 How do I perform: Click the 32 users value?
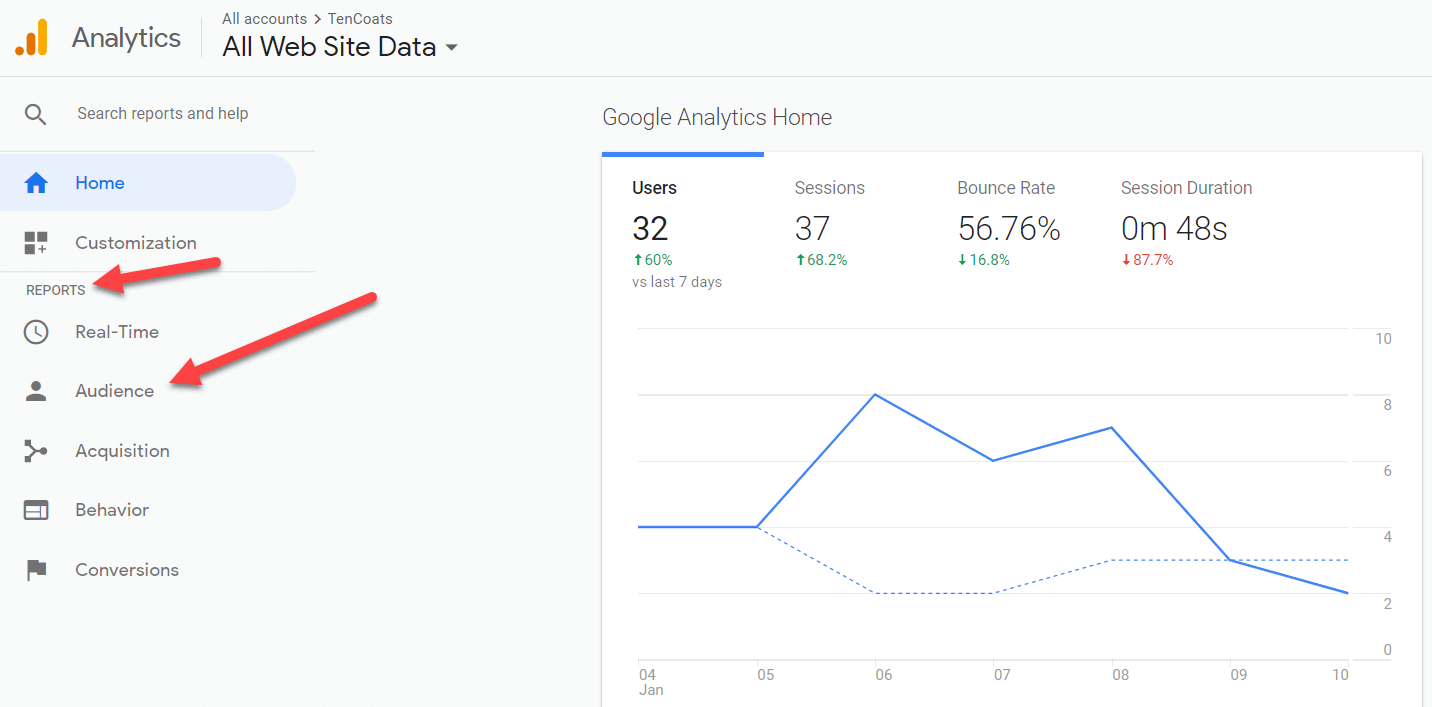tap(650, 229)
